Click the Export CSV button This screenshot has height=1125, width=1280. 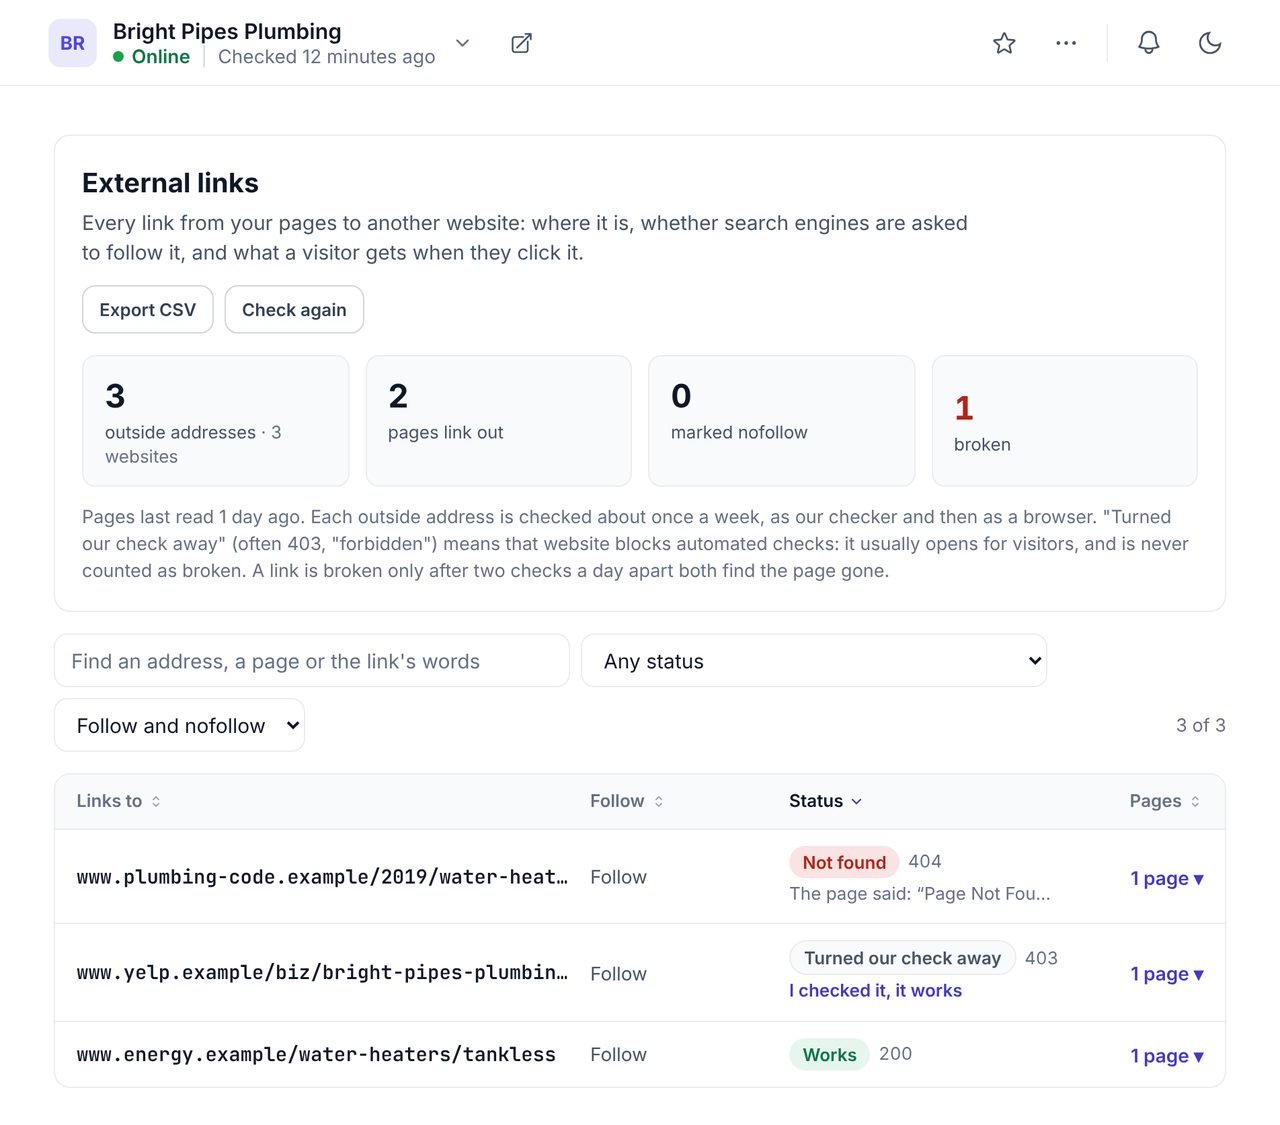(x=148, y=310)
